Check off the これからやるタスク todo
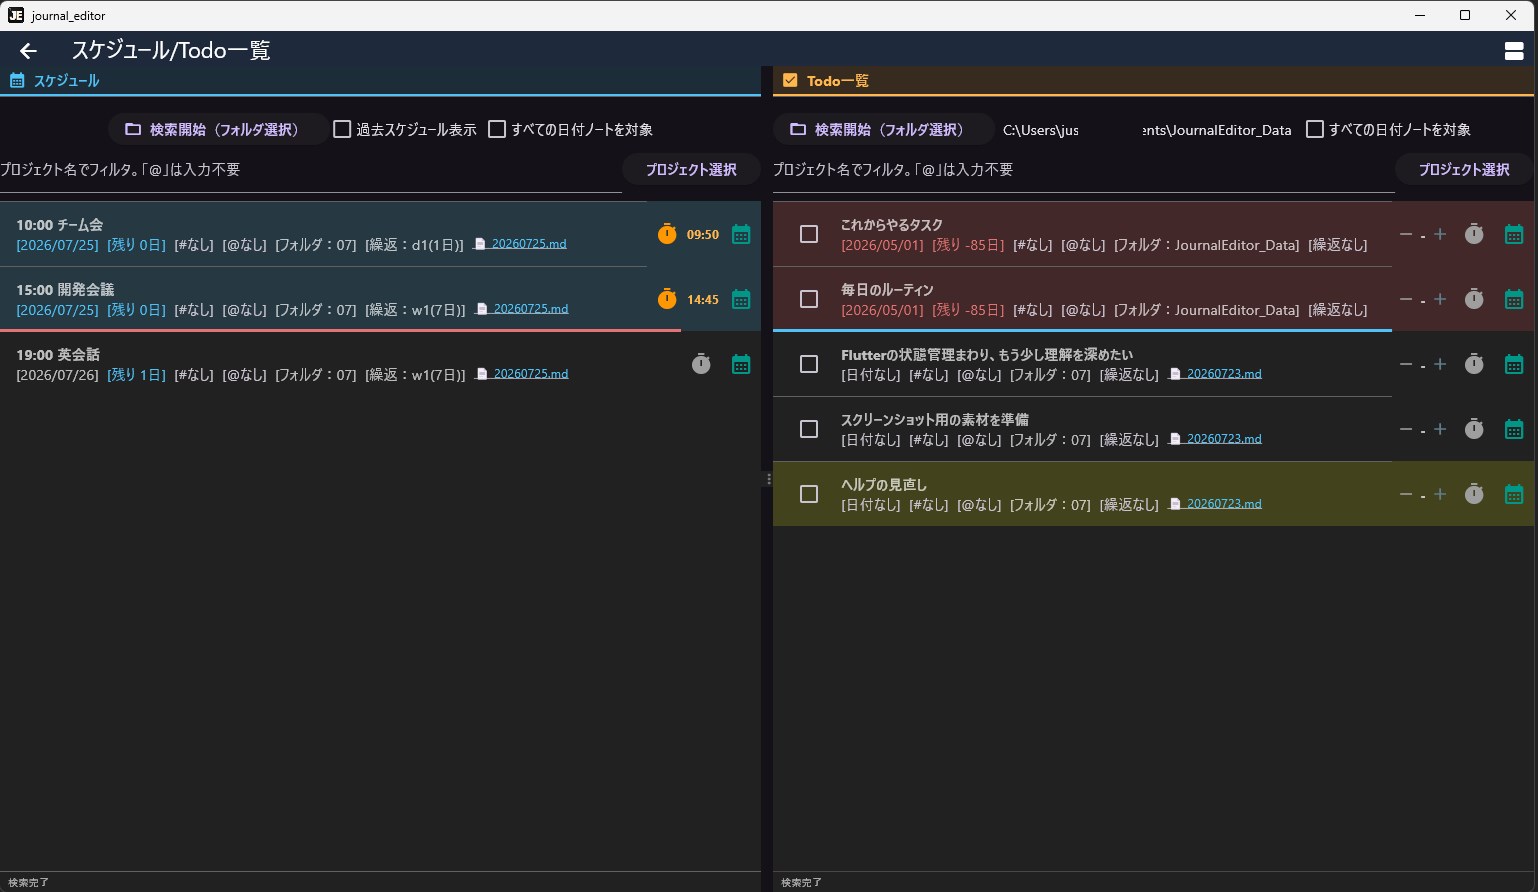Image resolution: width=1538 pixels, height=892 pixels. pos(809,234)
